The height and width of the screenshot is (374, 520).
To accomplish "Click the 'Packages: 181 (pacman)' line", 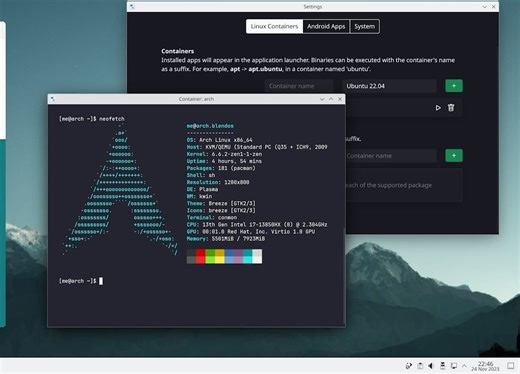I will (221, 168).
